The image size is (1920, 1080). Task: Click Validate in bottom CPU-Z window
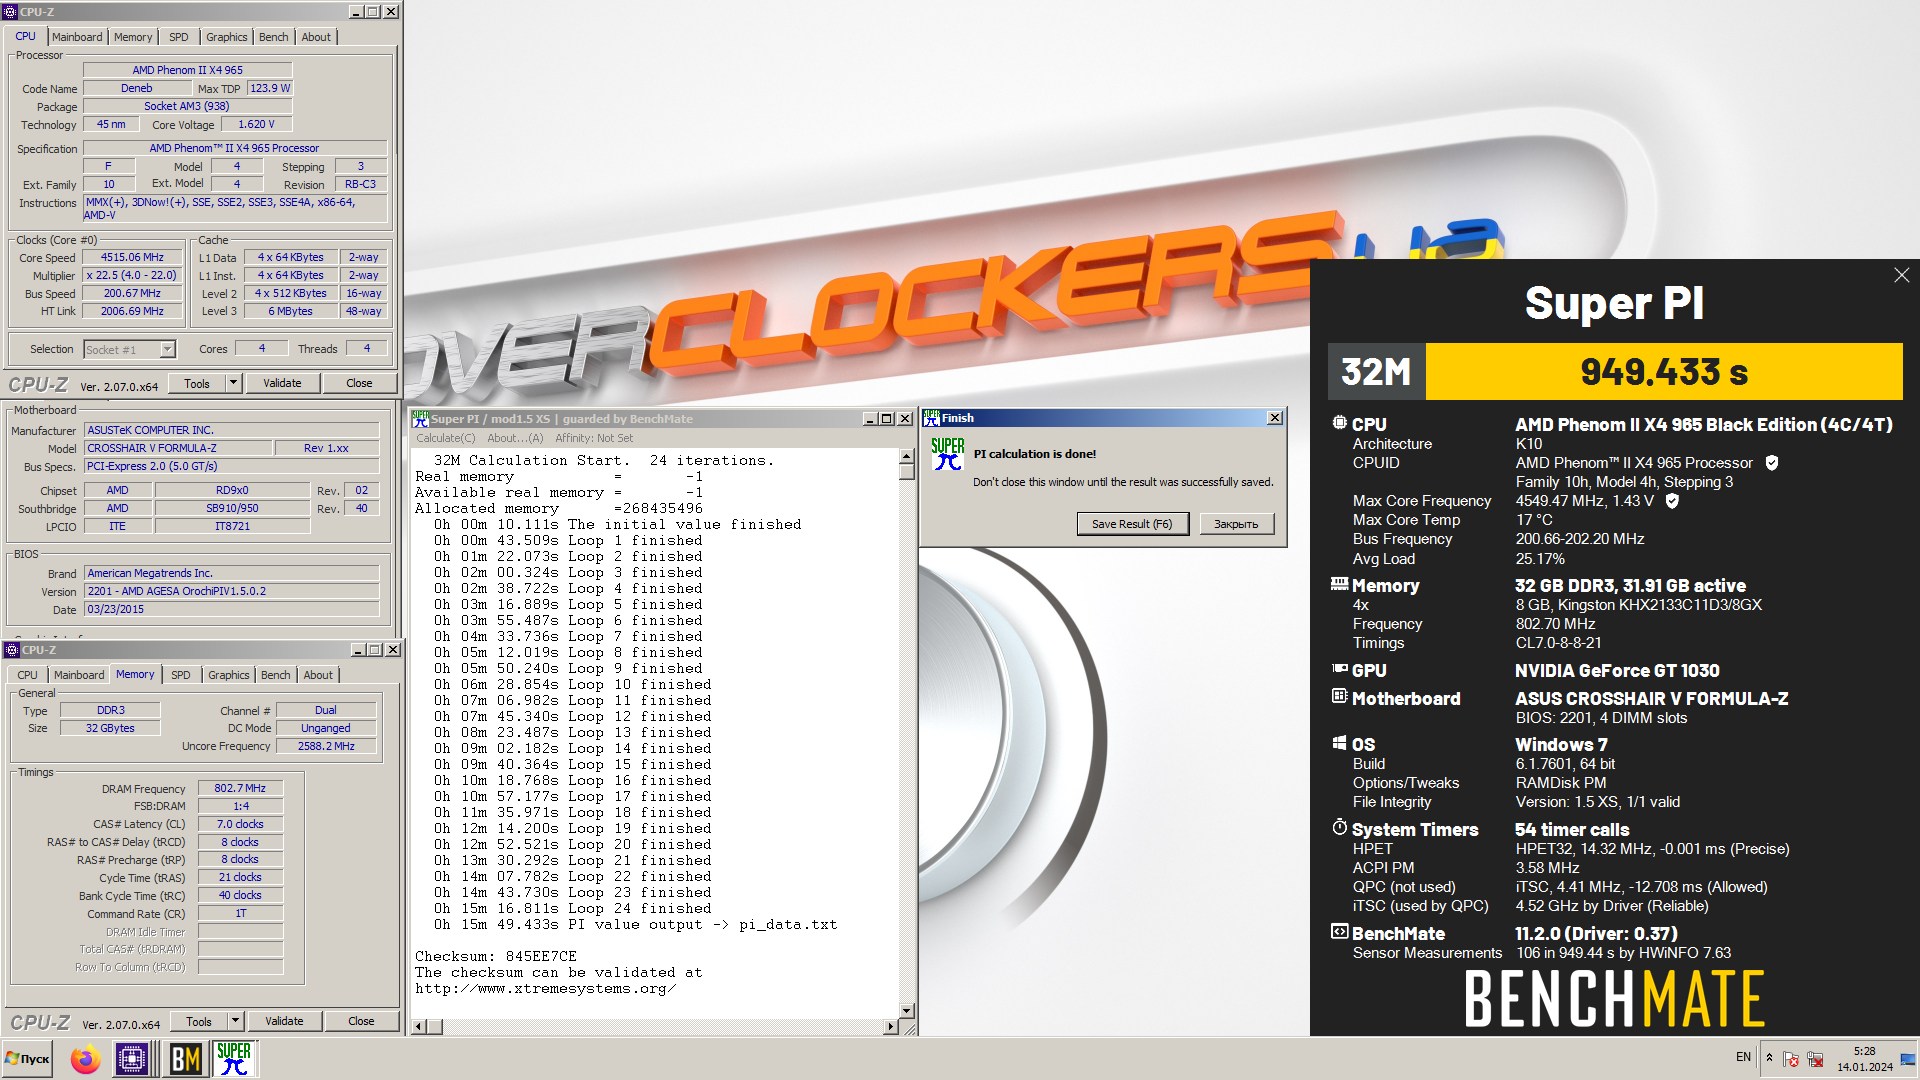point(284,1021)
